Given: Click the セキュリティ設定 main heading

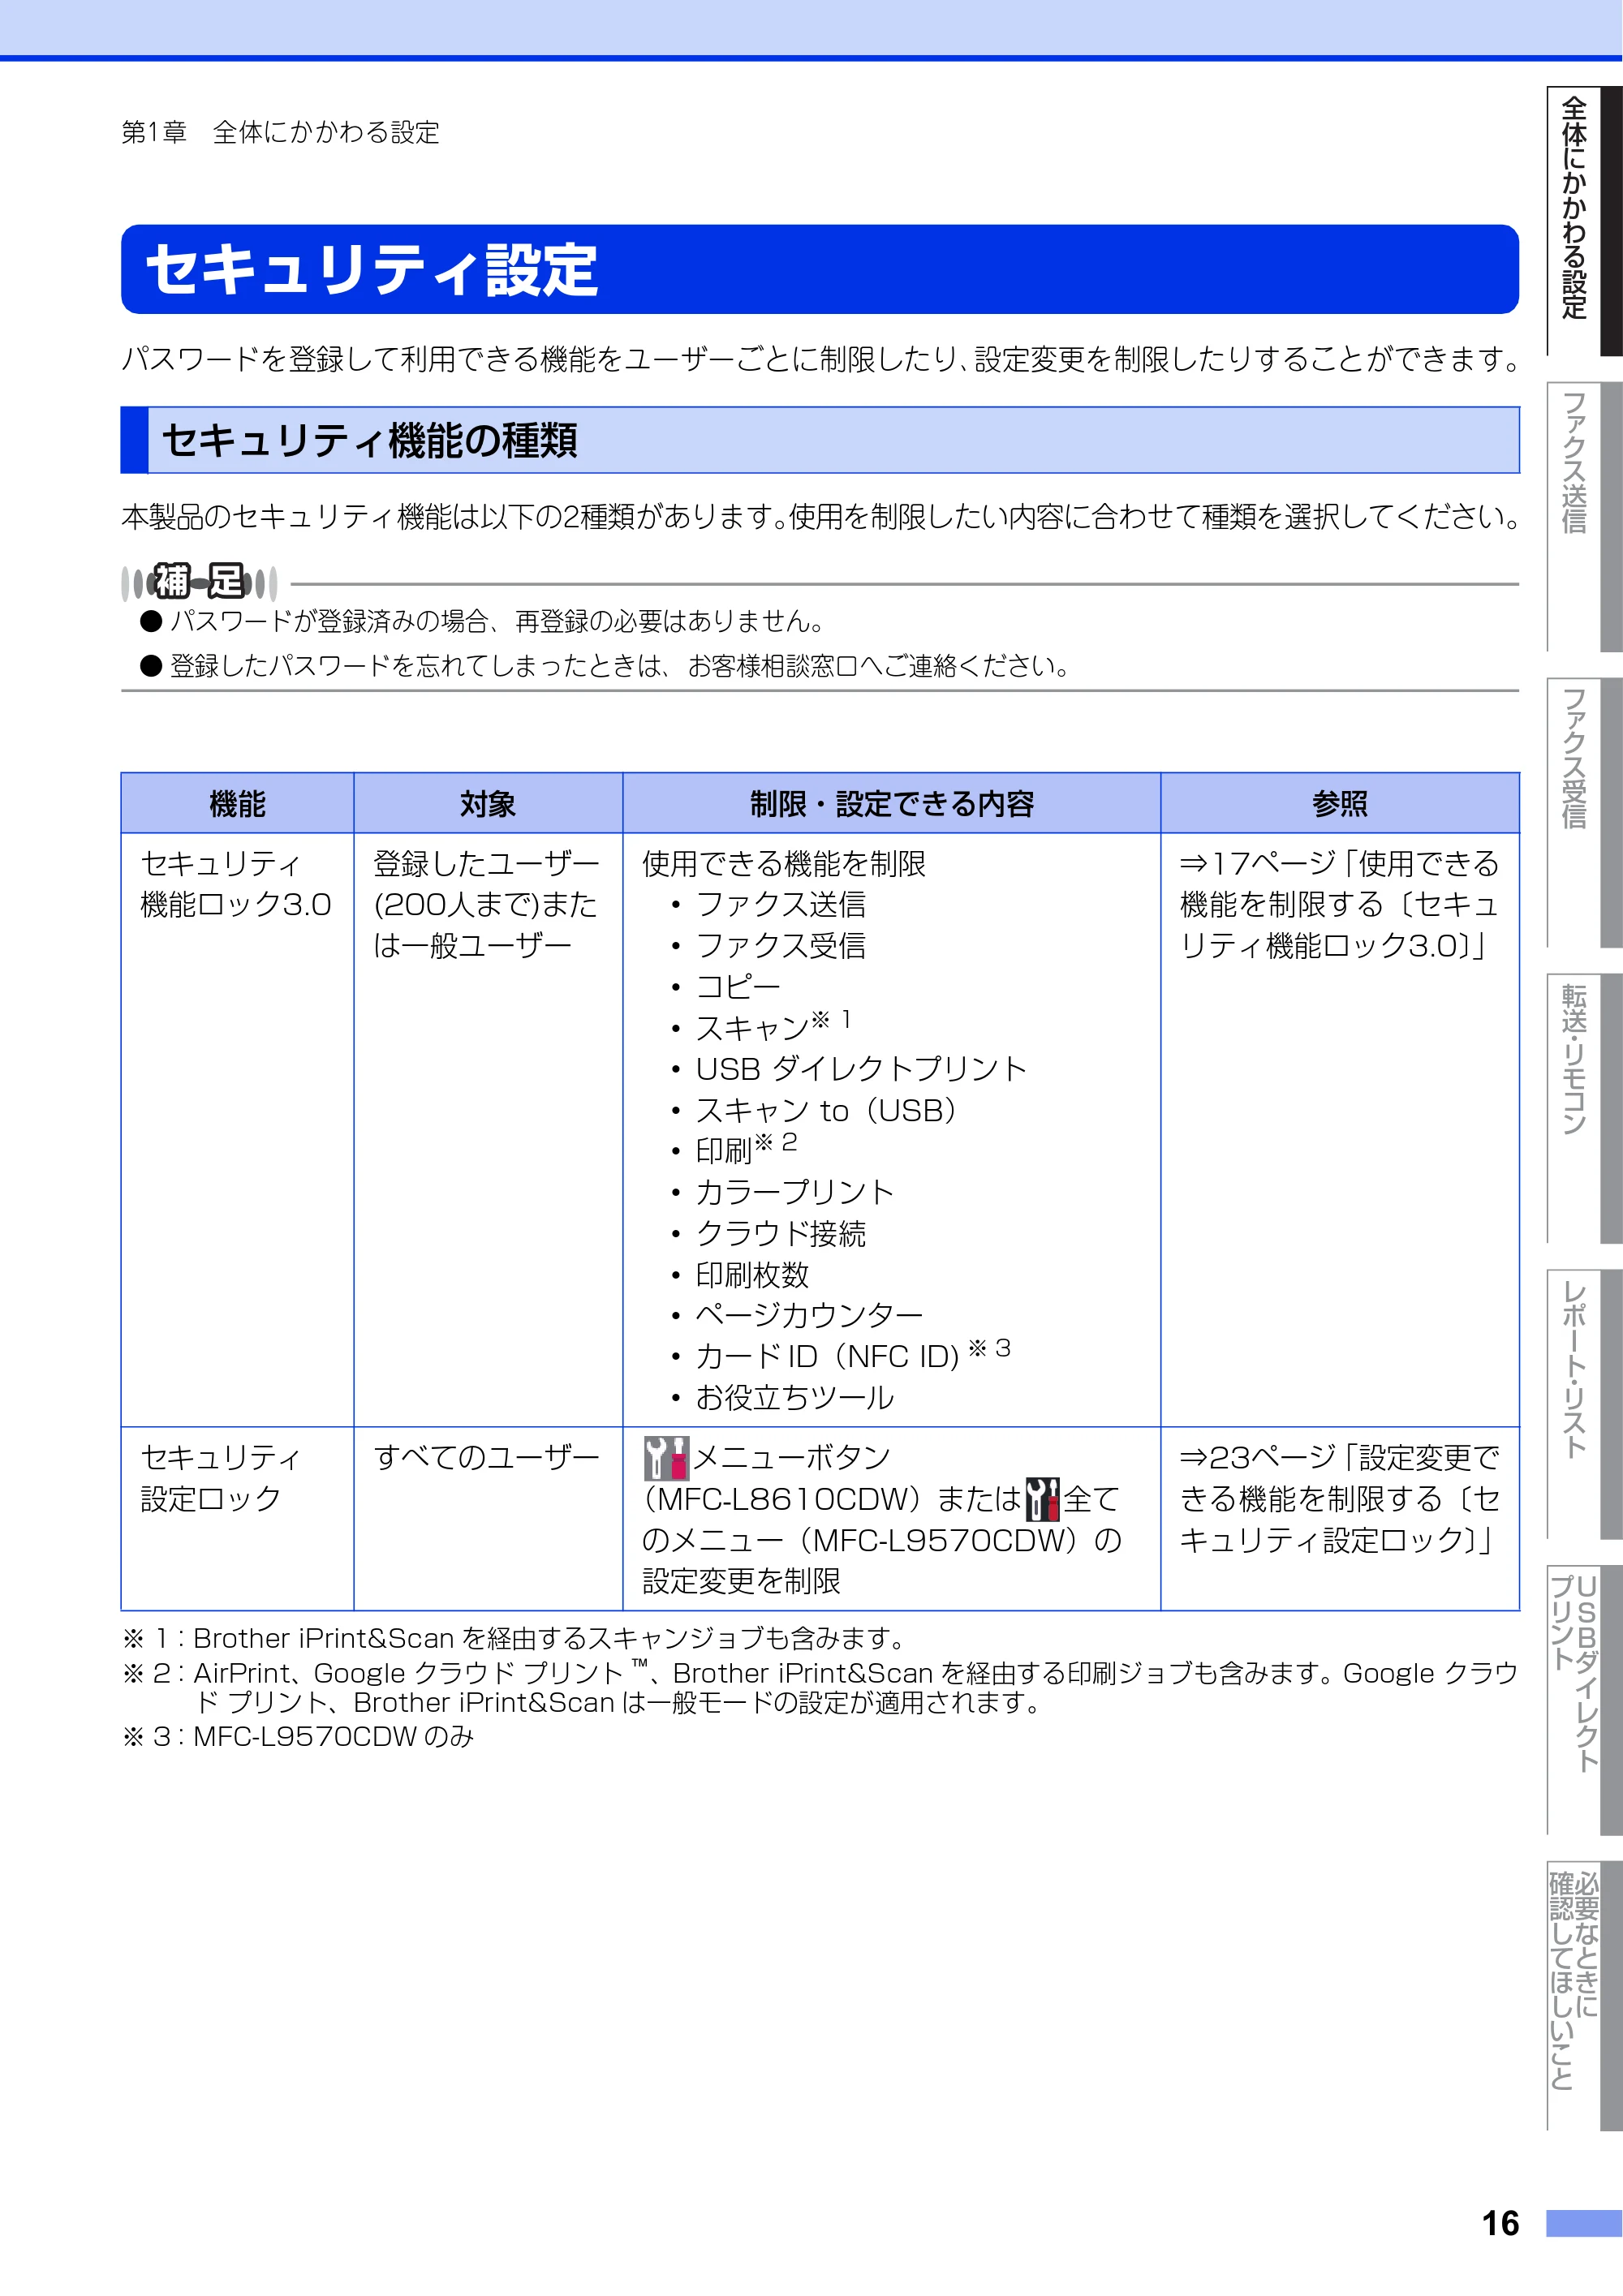Looking at the screenshot, I should pyautogui.click(x=820, y=269).
